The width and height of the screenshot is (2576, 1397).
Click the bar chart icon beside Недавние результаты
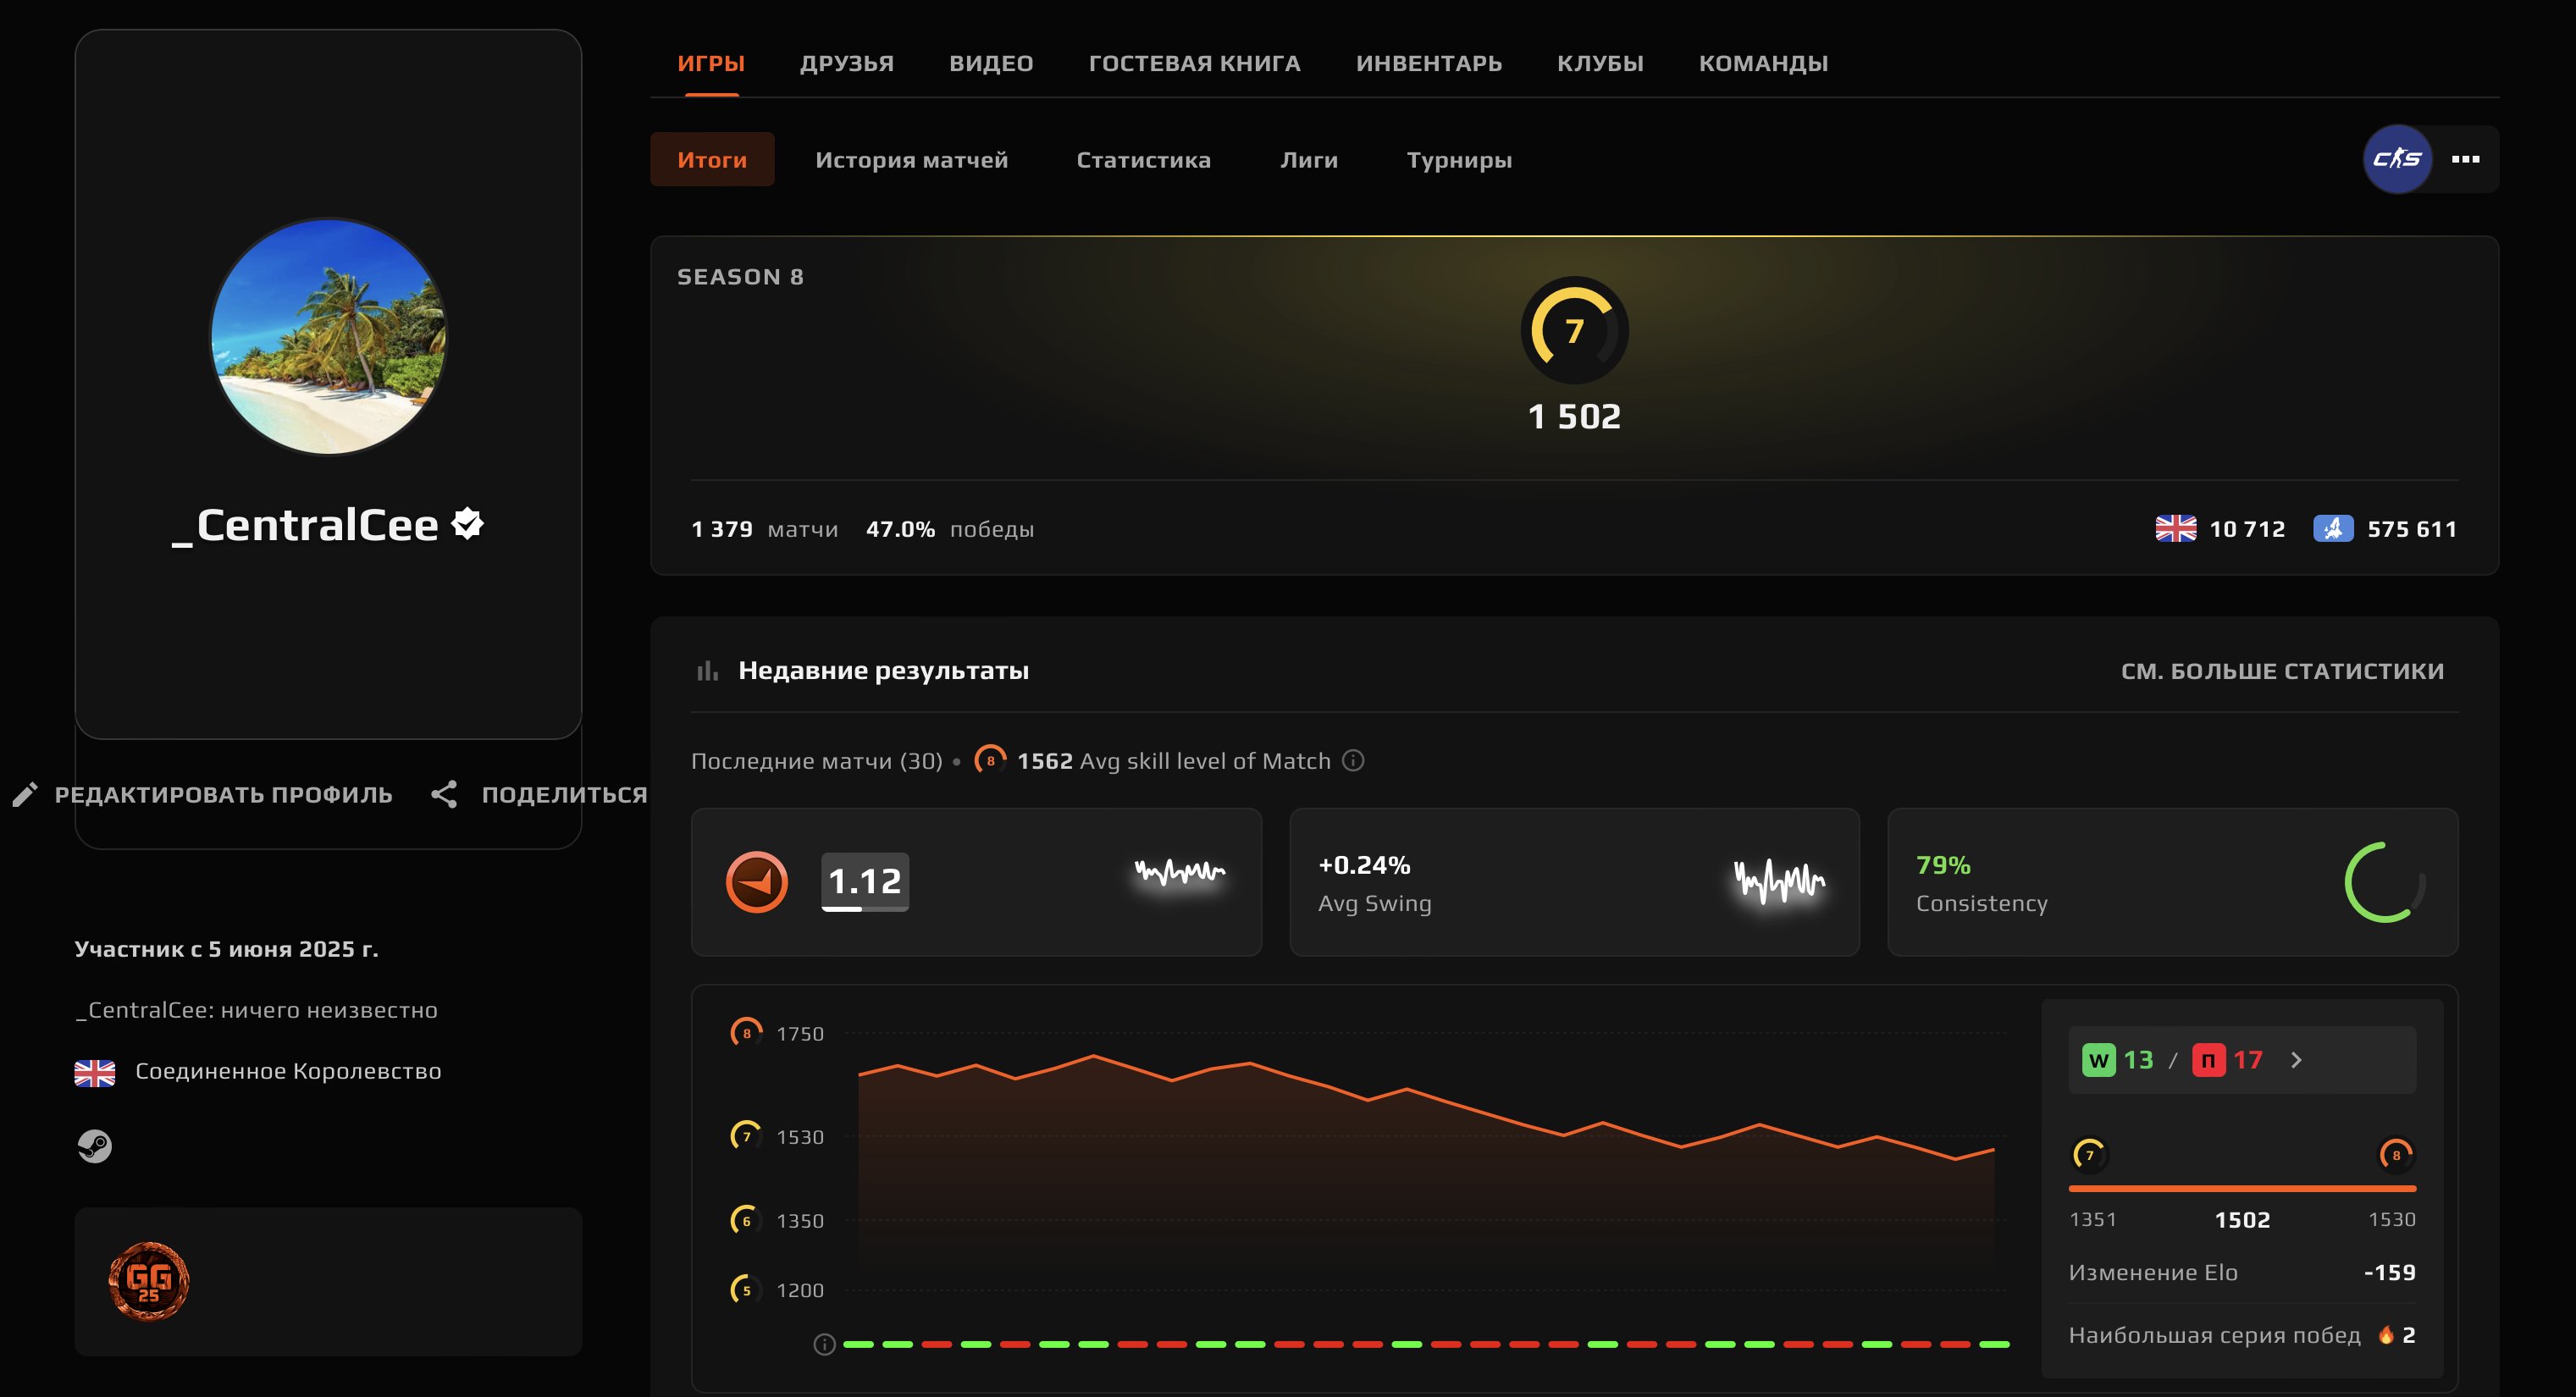707,671
